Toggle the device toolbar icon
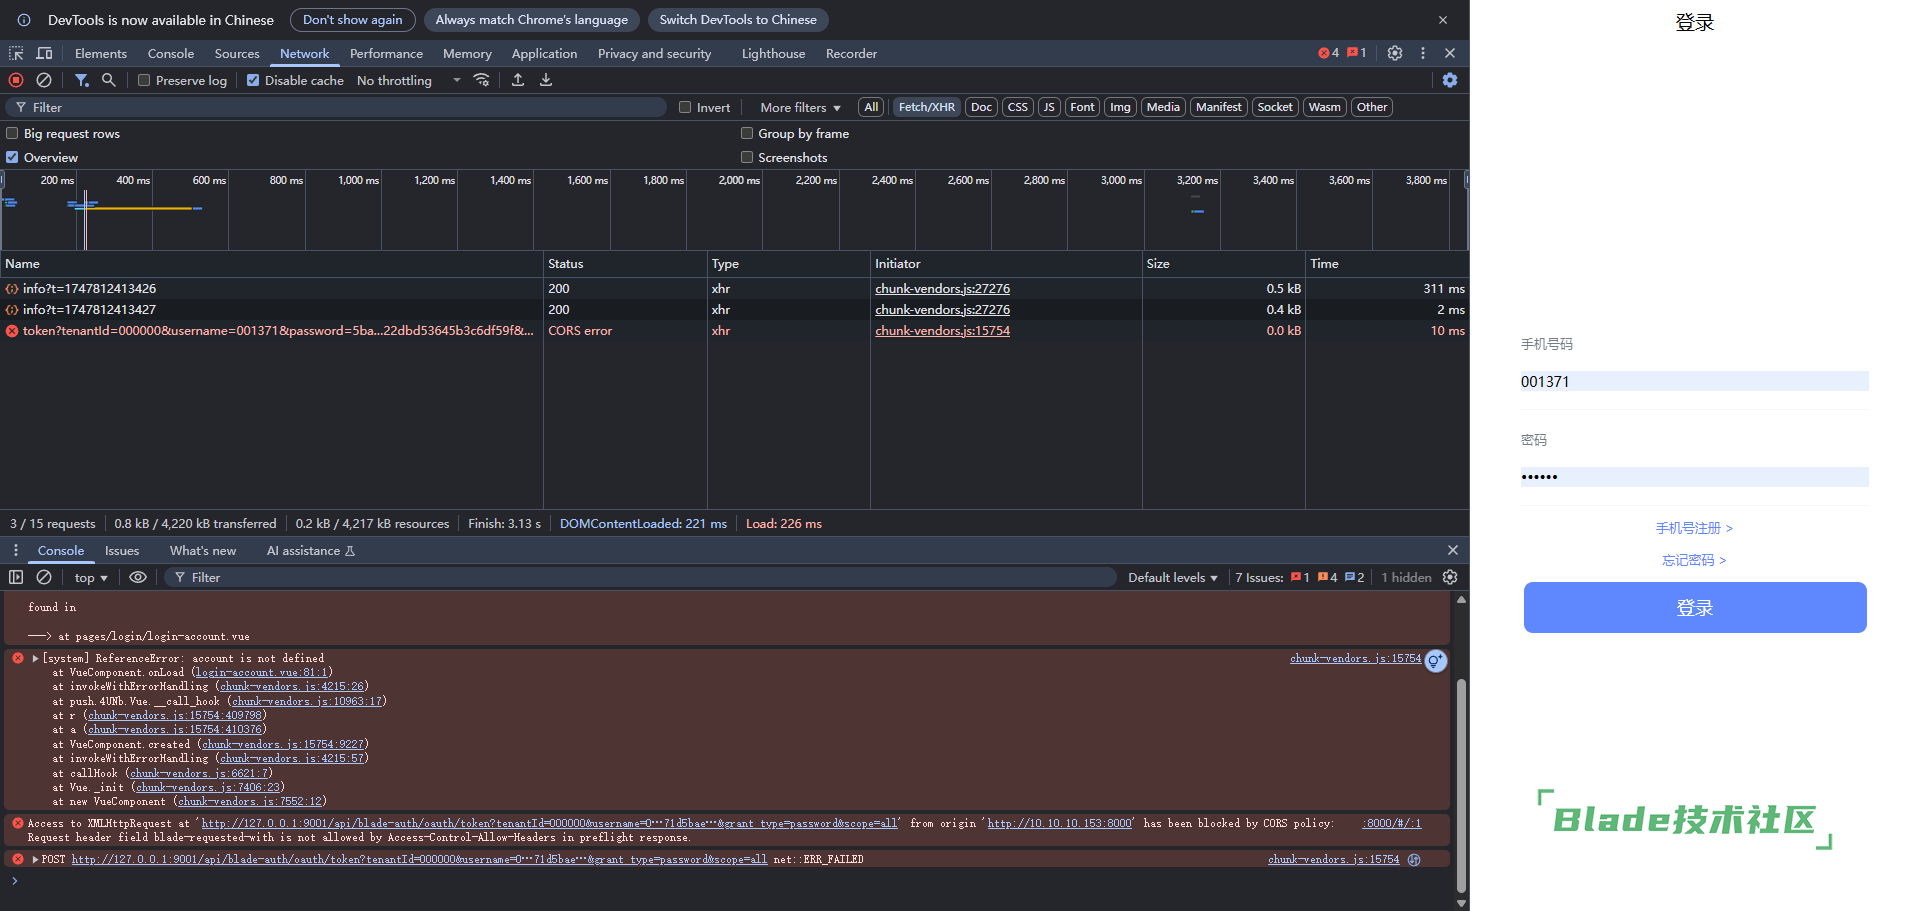This screenshot has width=1920, height=911. coord(44,53)
